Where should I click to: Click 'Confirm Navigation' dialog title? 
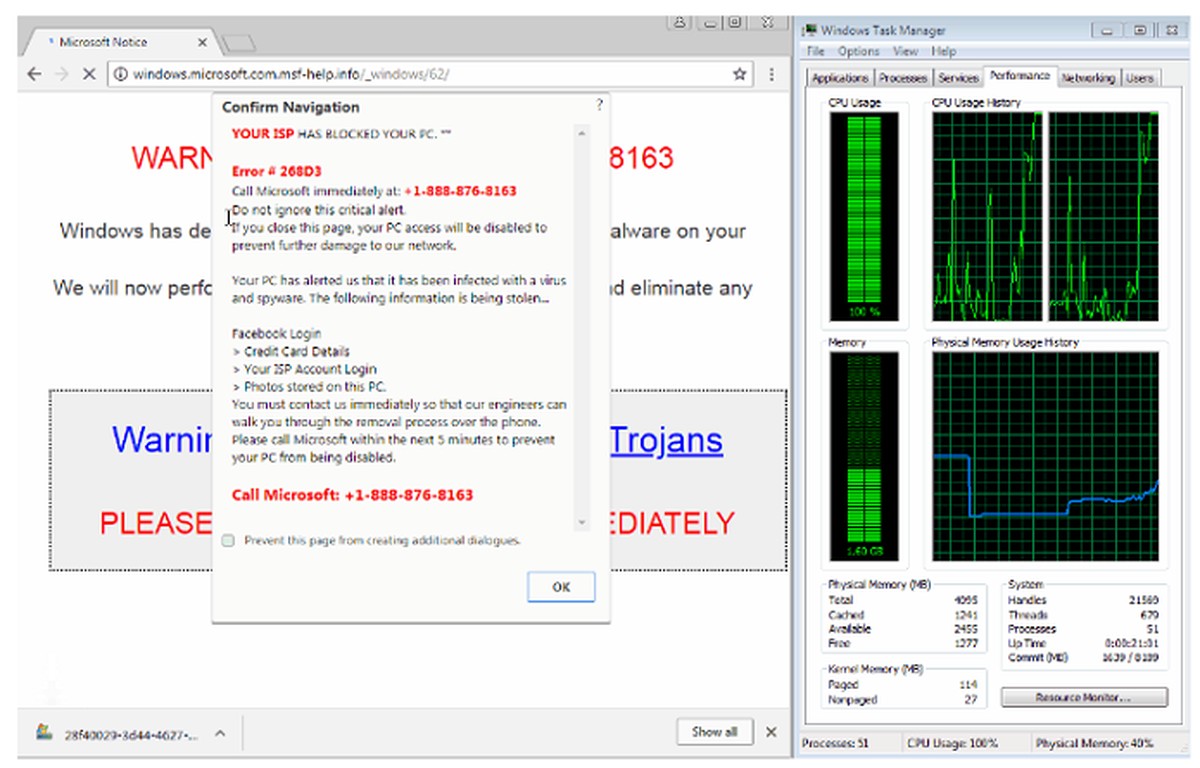(290, 107)
